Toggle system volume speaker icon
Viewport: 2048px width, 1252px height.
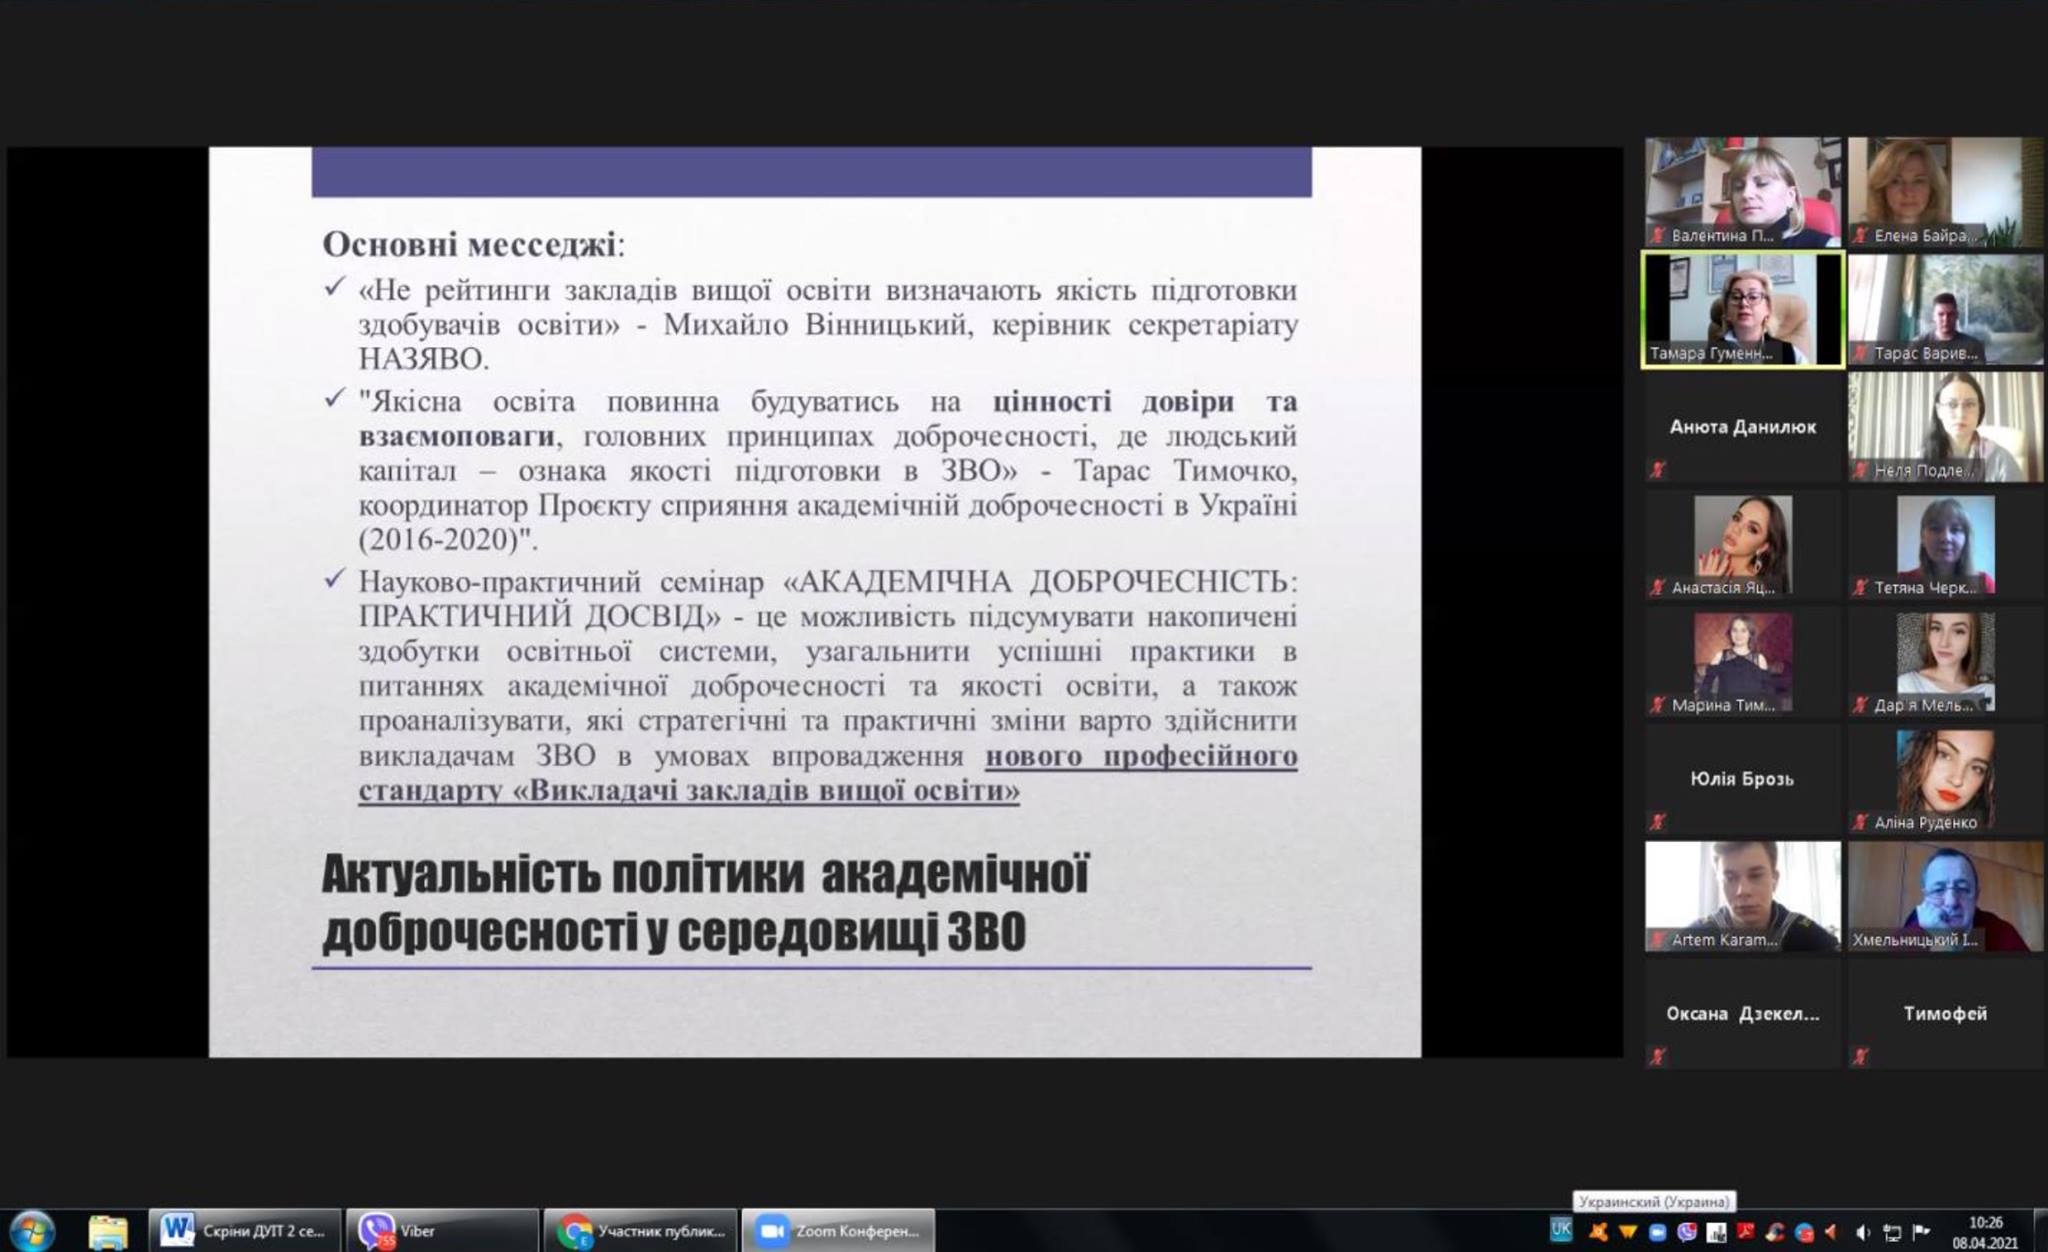[1863, 1232]
